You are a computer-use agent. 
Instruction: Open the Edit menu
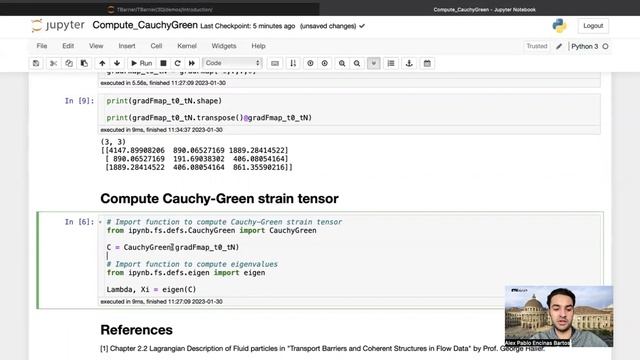pyautogui.click(x=68, y=46)
